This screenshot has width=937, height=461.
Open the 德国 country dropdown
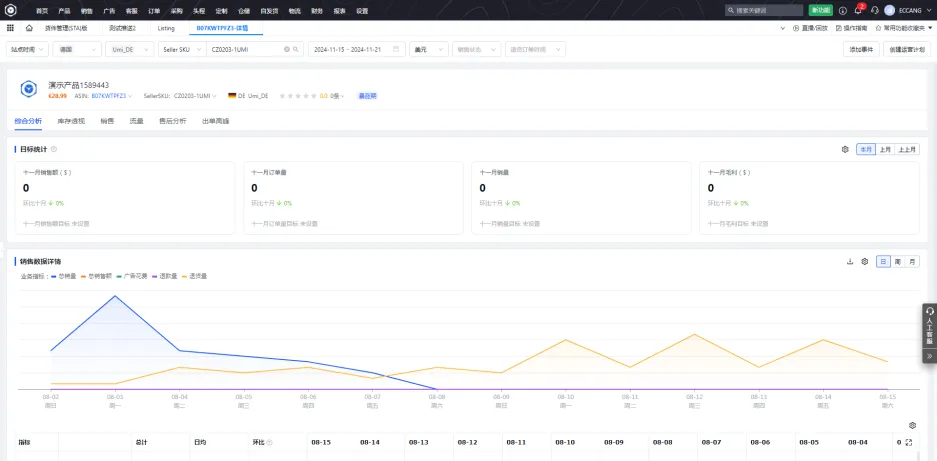tap(77, 50)
